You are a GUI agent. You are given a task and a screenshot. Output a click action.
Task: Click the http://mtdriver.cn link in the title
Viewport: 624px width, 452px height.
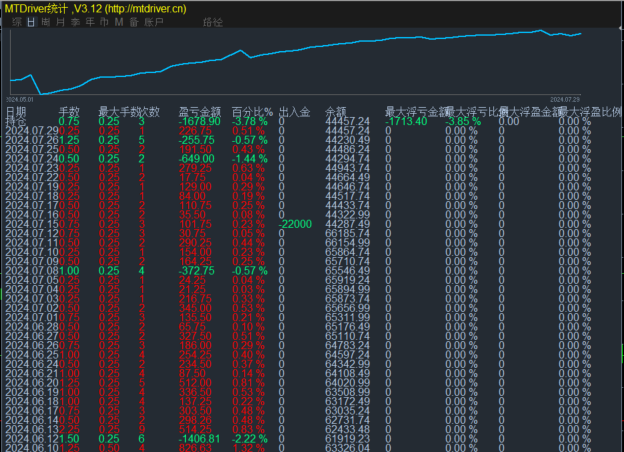click(145, 8)
